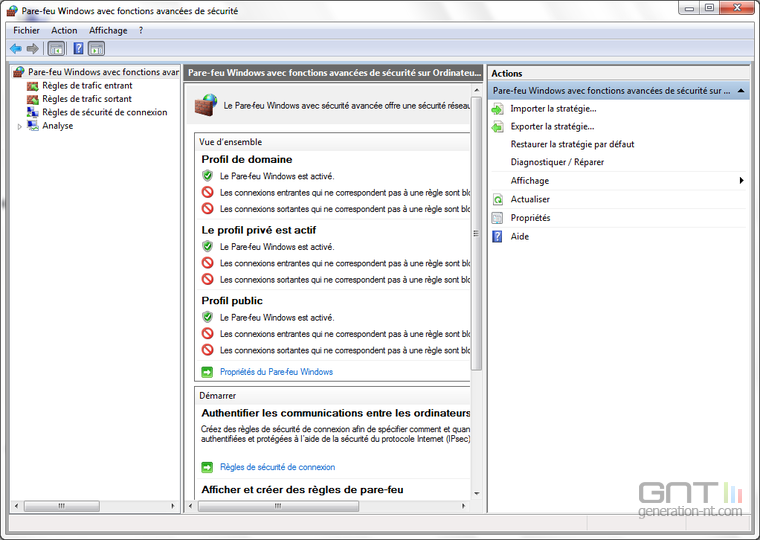Select Exporter la stratégie... action
The height and width of the screenshot is (540, 760).
click(x=552, y=127)
